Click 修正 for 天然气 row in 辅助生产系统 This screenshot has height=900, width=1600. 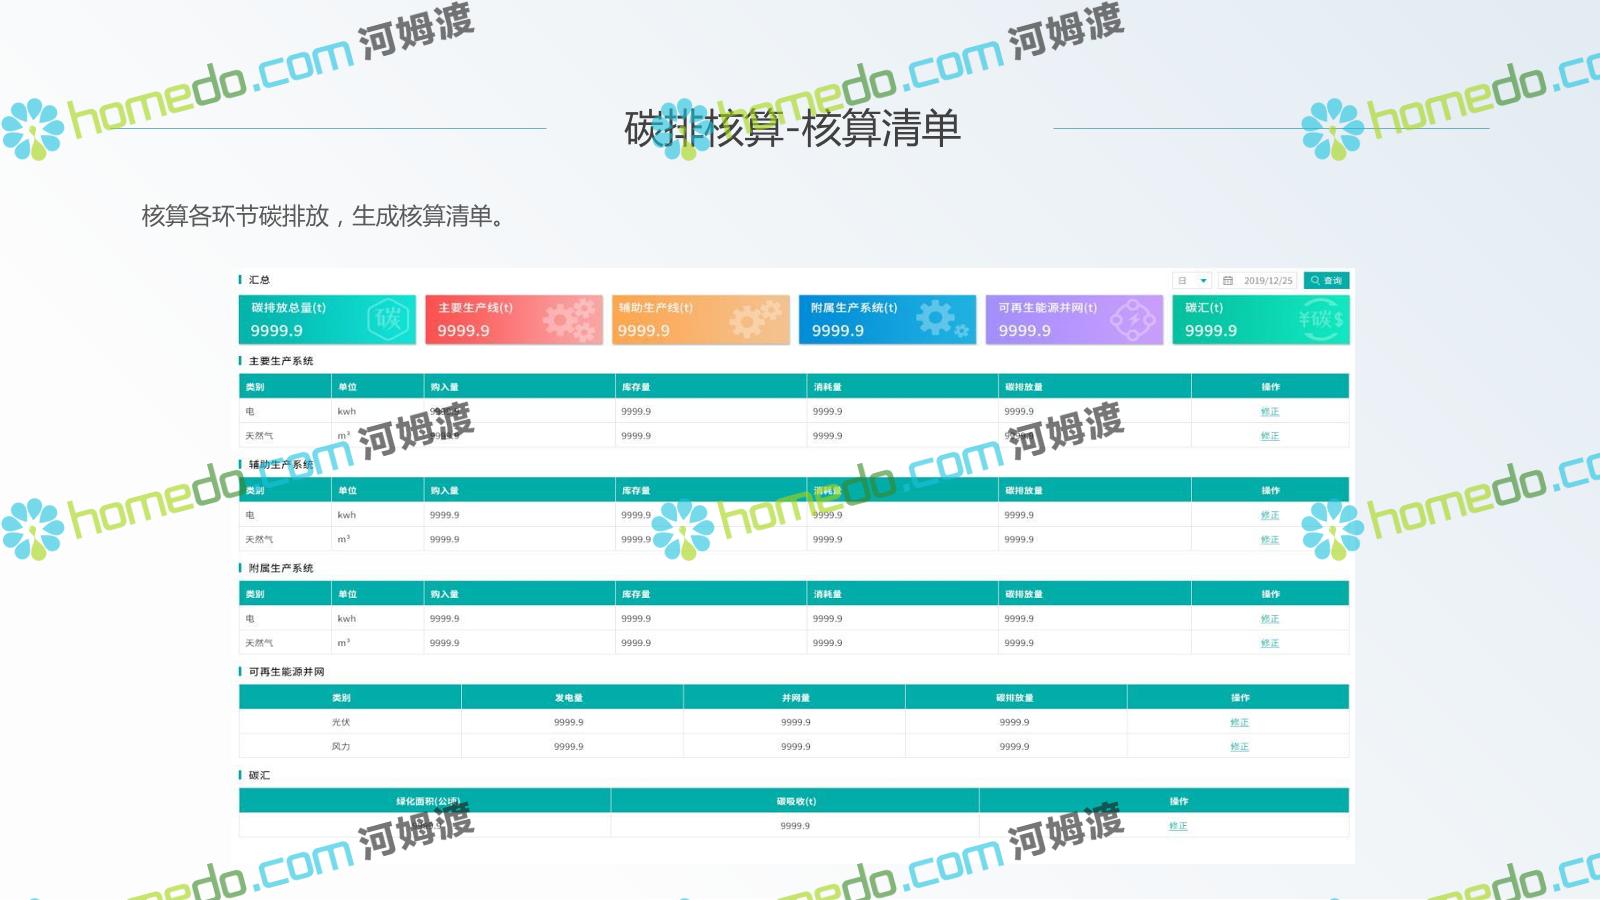(1270, 540)
